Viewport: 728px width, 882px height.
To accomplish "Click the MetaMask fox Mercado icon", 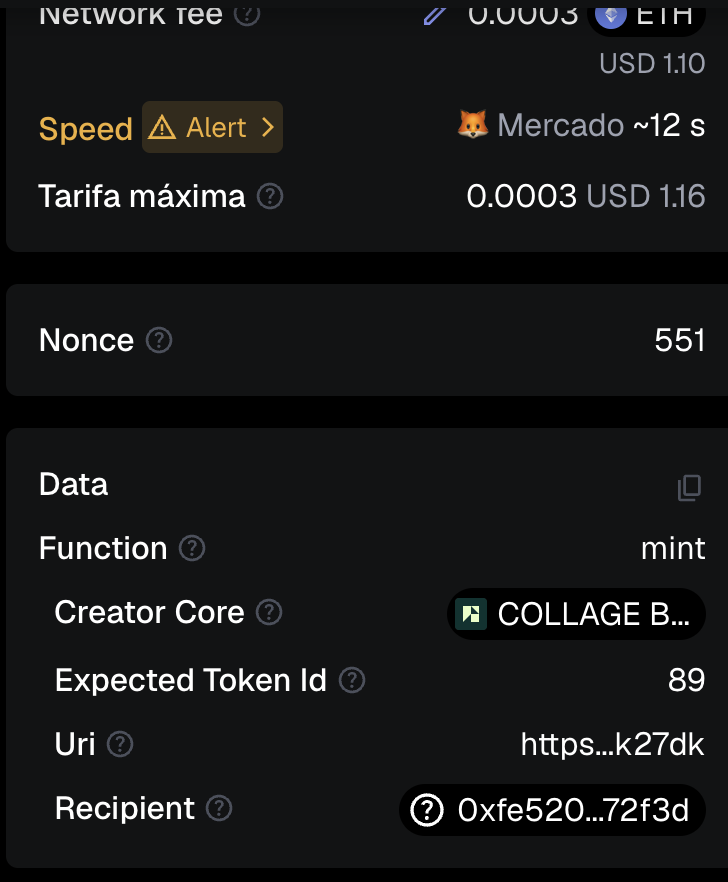I will tap(473, 126).
